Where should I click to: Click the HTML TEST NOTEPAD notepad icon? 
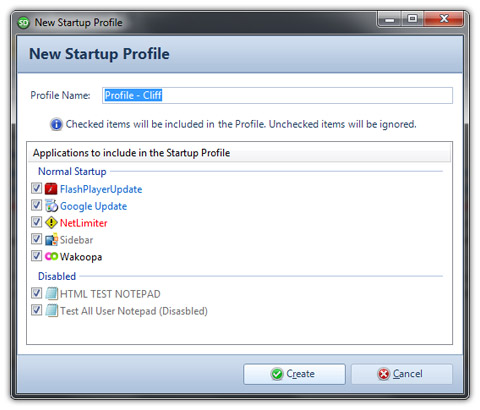[x=51, y=293]
